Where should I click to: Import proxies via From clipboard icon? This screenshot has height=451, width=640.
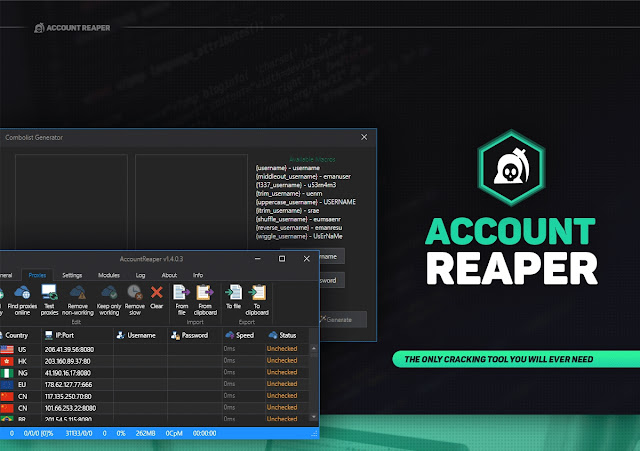(205, 293)
